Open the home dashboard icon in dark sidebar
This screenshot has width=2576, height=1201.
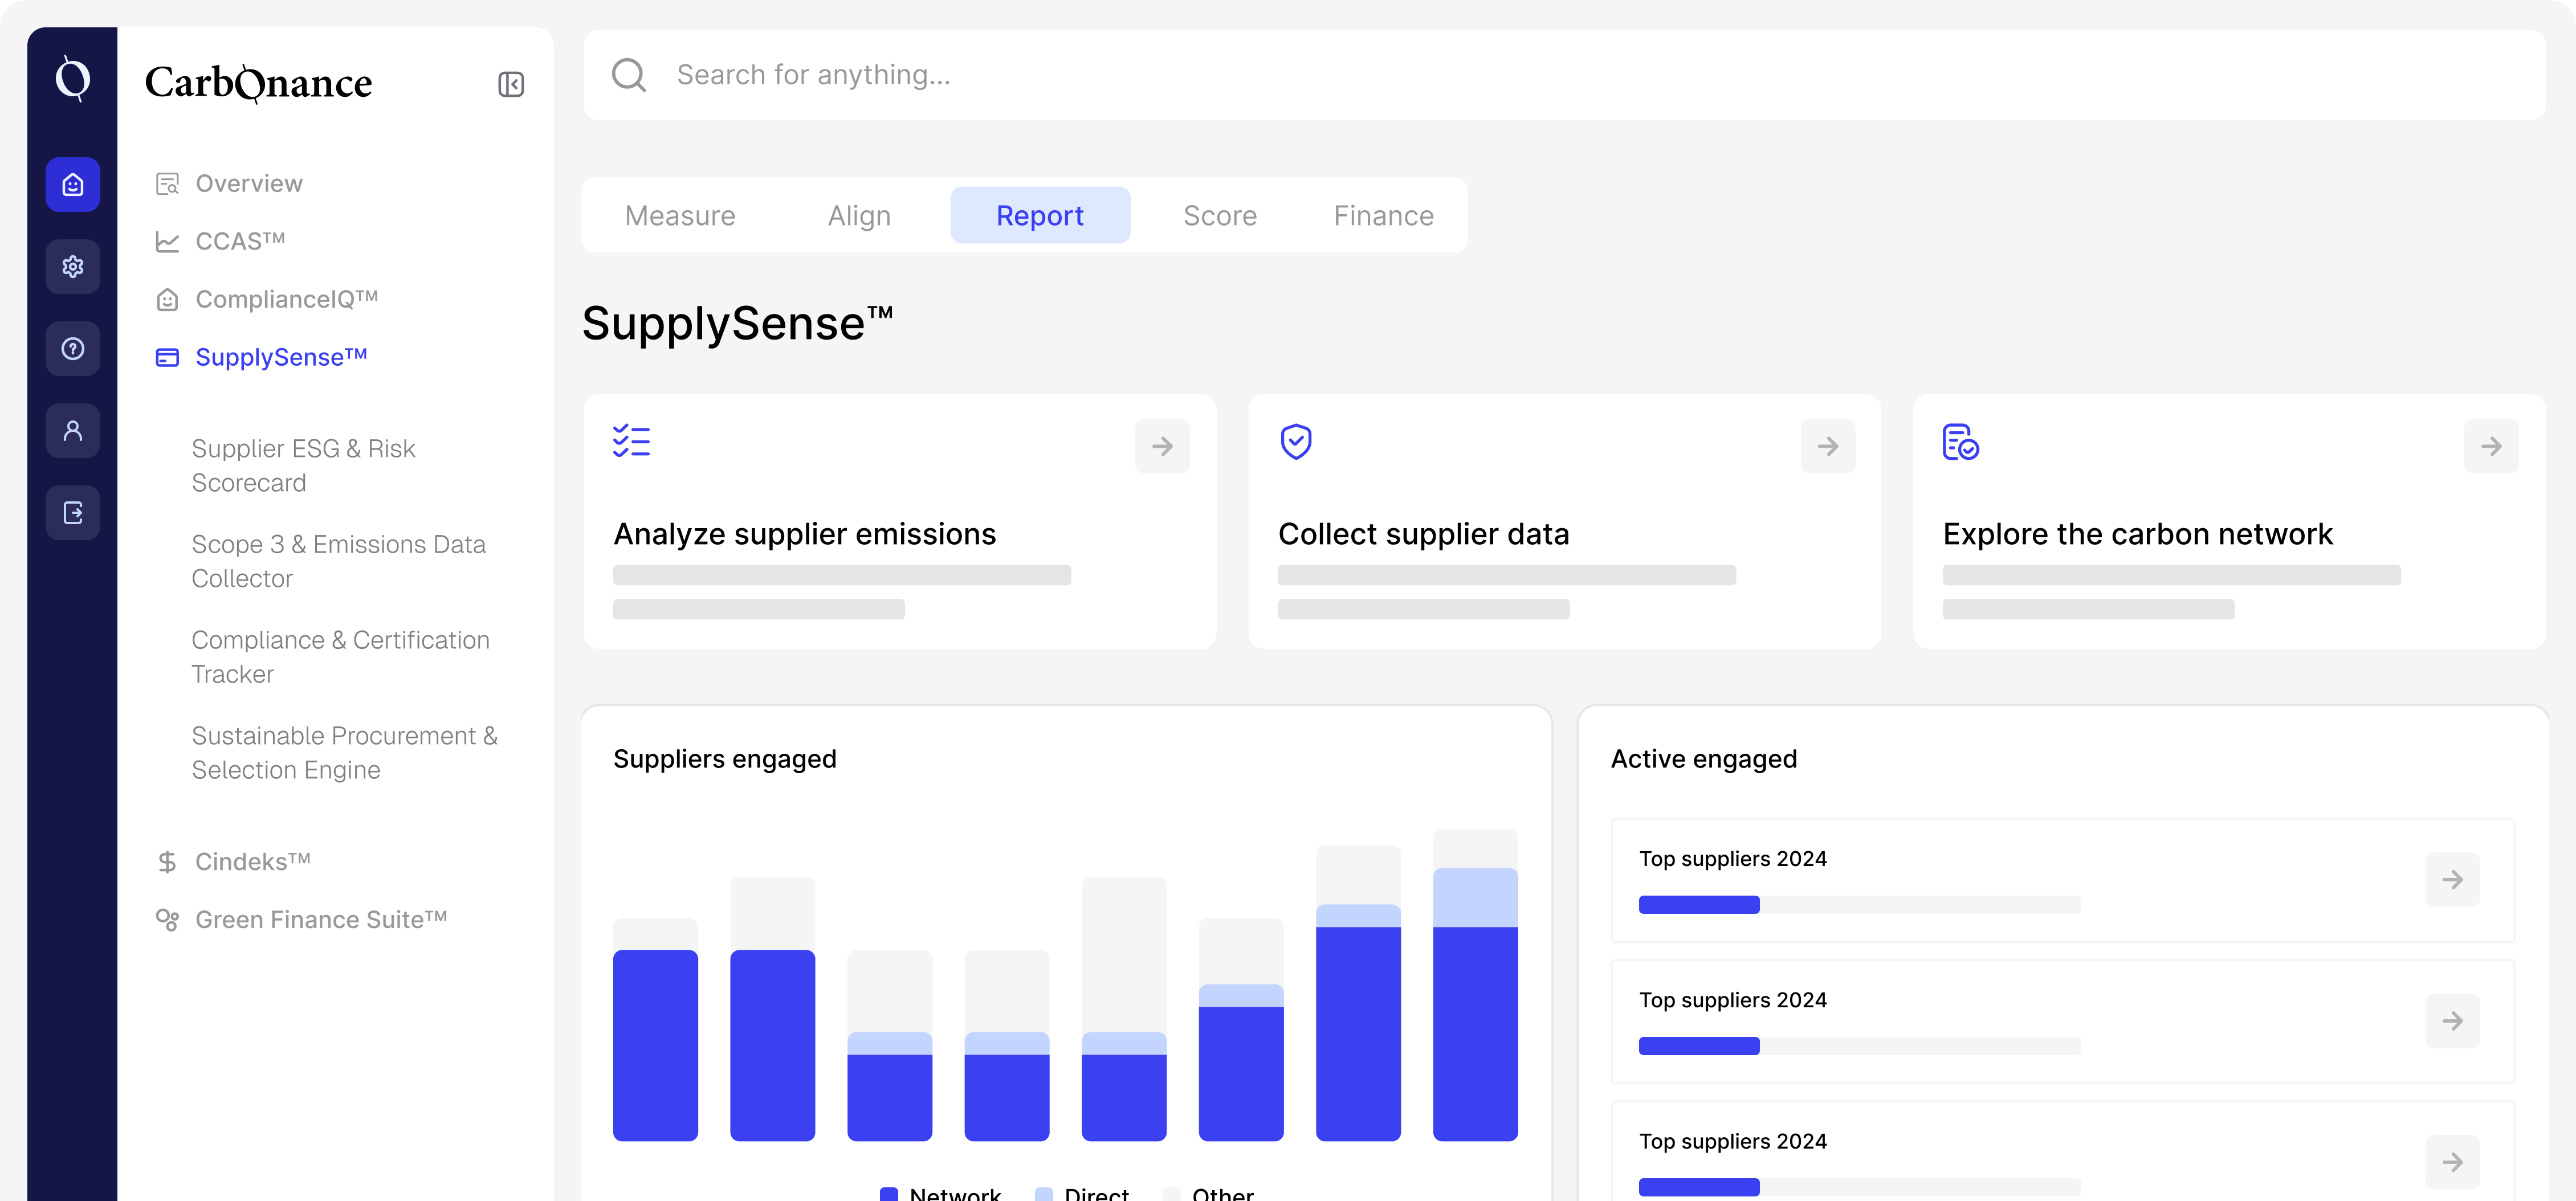(x=73, y=184)
